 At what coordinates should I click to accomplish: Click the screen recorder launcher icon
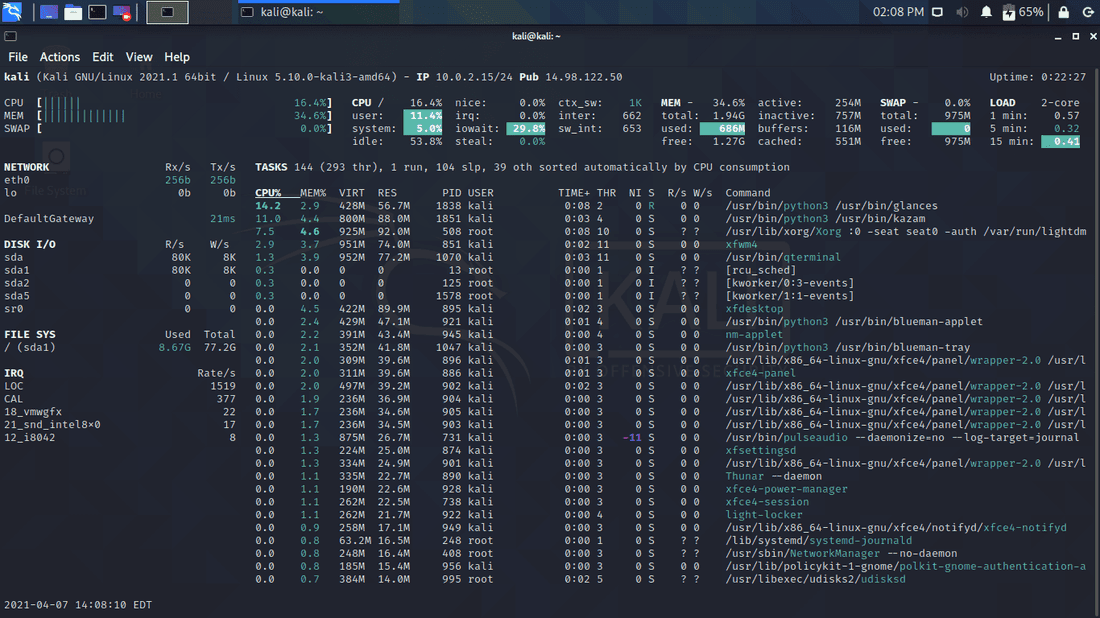121,12
